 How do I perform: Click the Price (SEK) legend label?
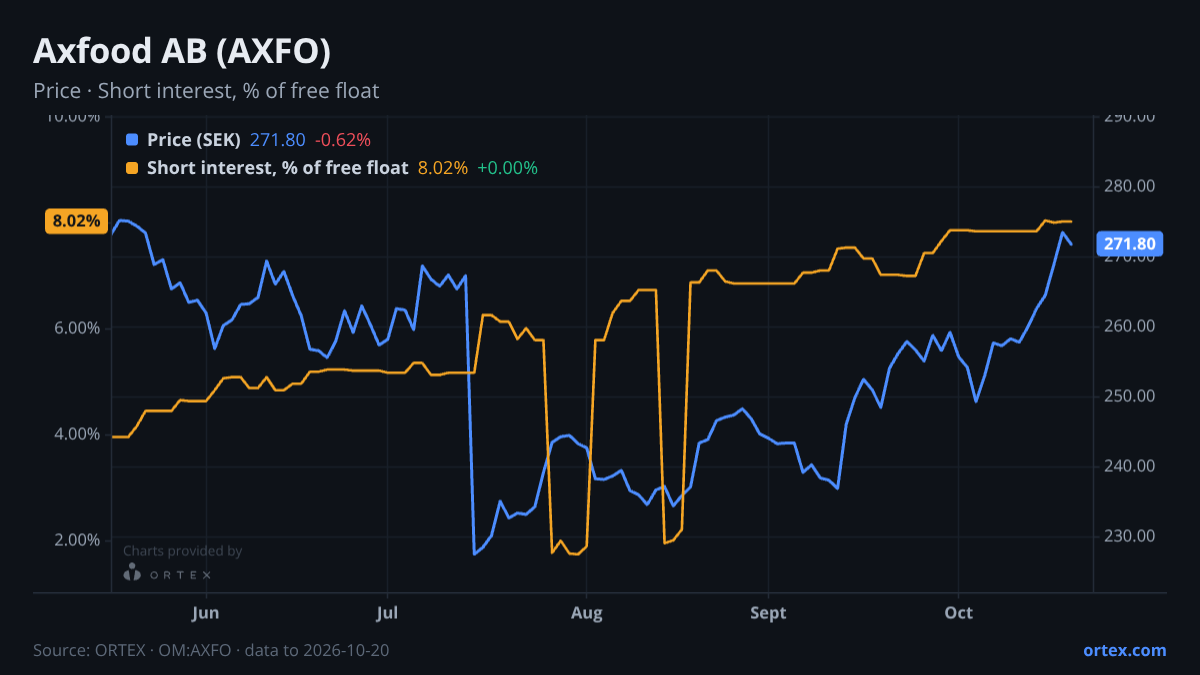point(194,140)
